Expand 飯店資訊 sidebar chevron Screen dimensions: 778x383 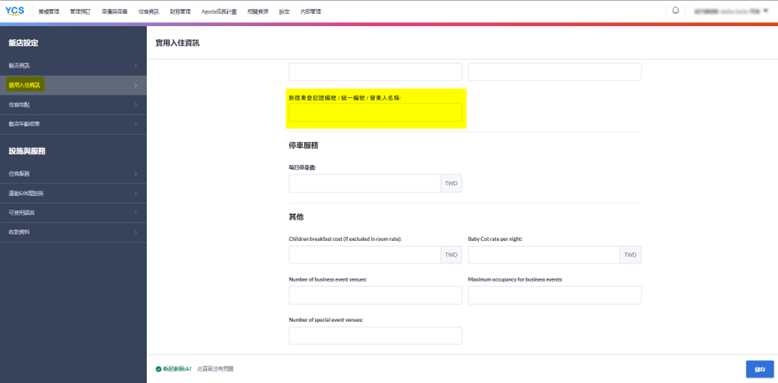(135, 65)
